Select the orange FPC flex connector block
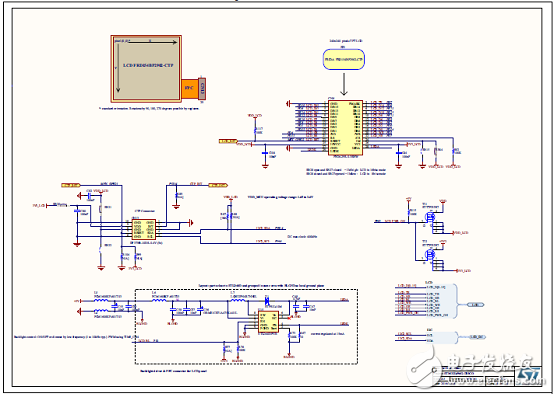The image size is (554, 397). click(190, 88)
